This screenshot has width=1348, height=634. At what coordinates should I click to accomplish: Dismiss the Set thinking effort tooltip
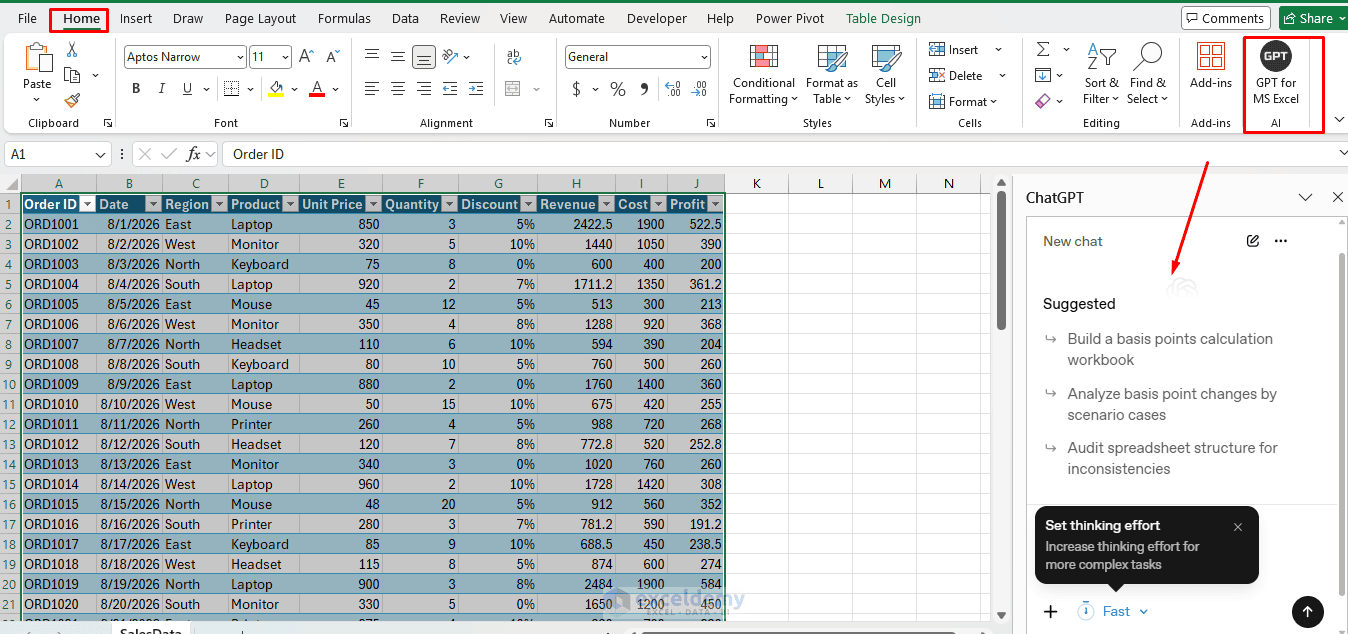[1238, 527]
